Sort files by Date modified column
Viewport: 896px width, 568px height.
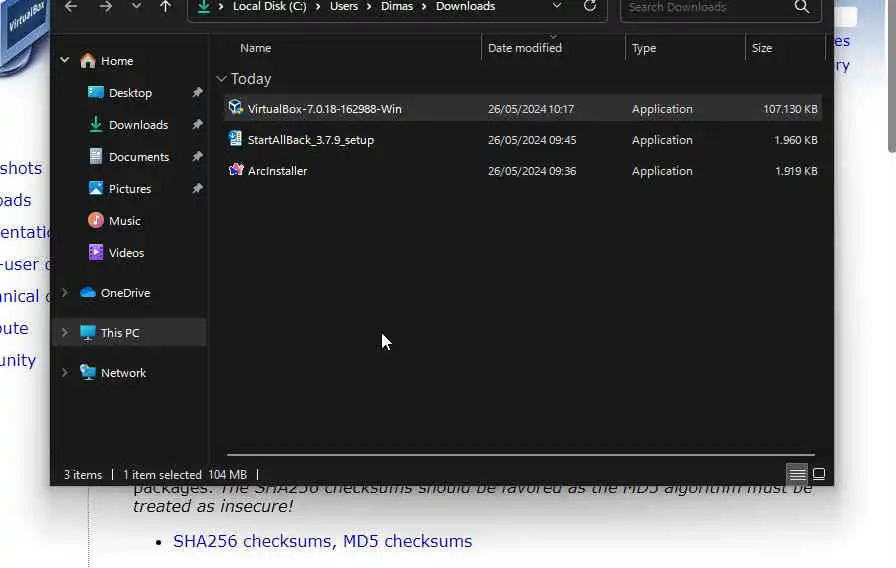pos(525,48)
